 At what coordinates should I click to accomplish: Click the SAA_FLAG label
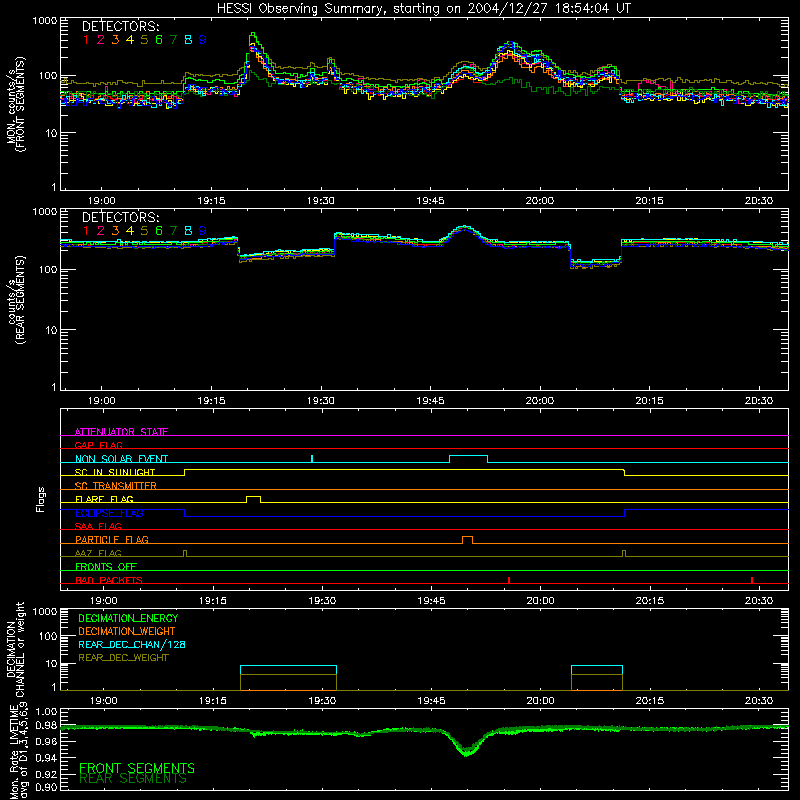[98, 526]
